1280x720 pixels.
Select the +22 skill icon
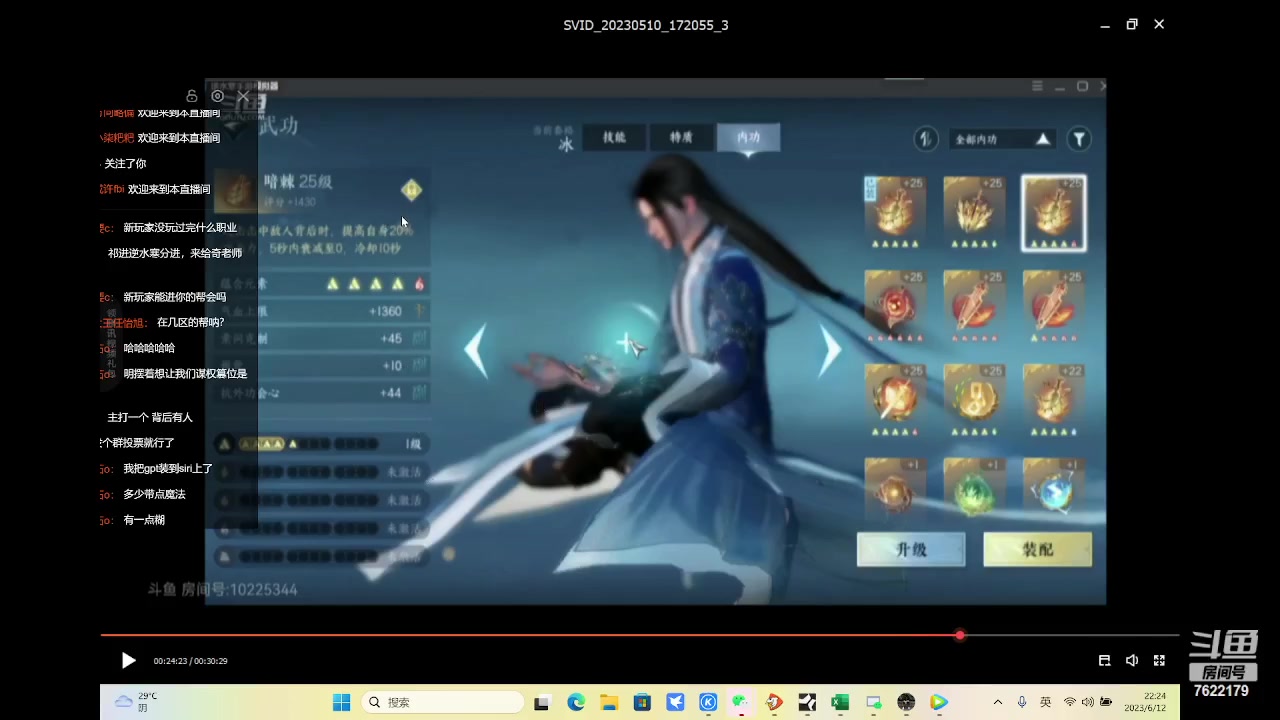click(x=1053, y=401)
